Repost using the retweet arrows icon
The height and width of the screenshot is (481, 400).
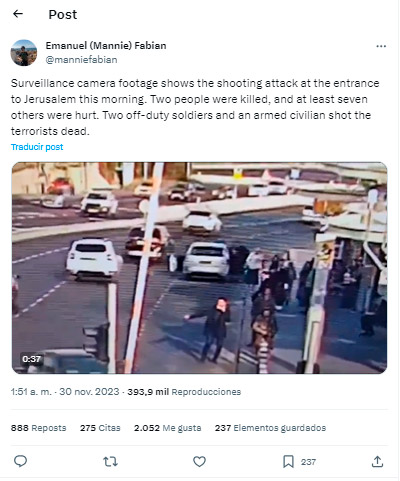pos(110,462)
